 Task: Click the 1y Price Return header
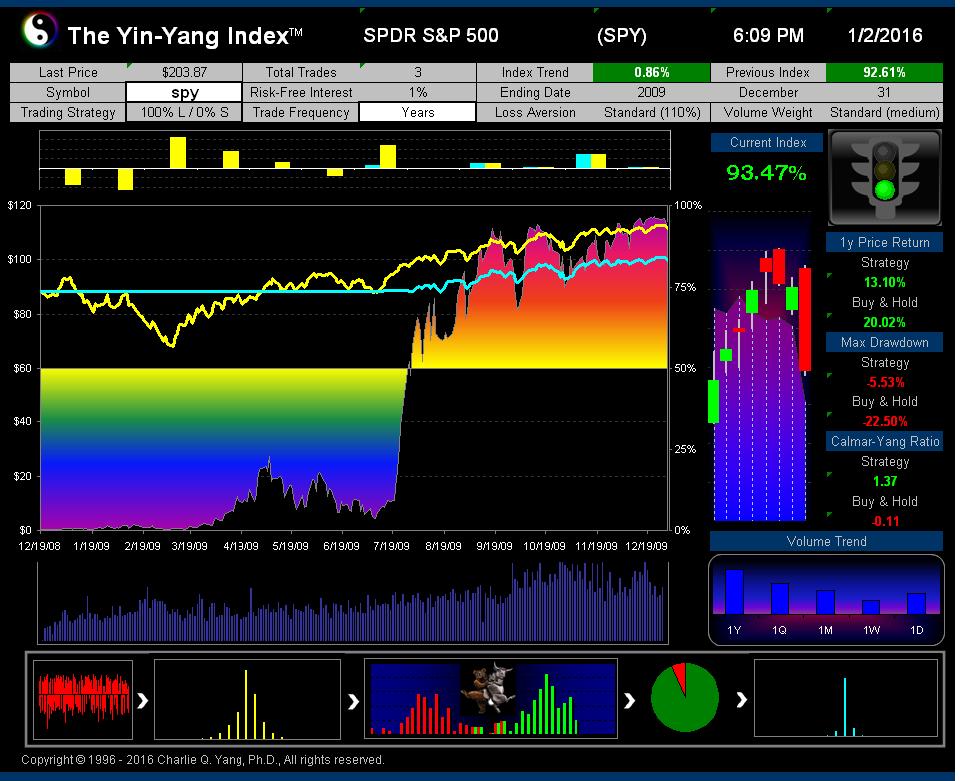tap(884, 242)
